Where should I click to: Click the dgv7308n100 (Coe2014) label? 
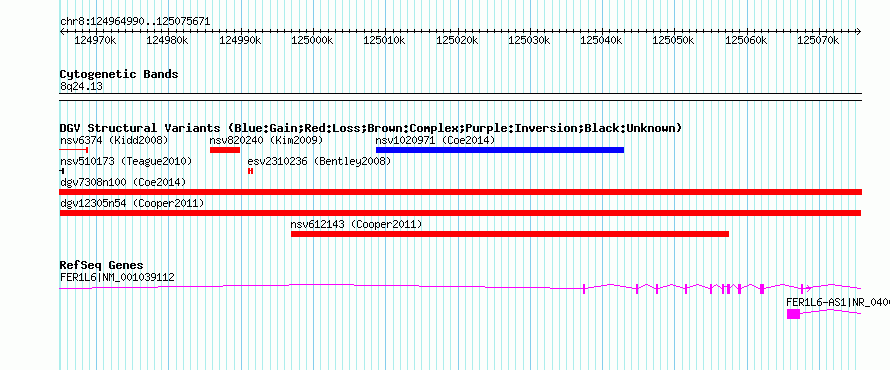click(123, 182)
